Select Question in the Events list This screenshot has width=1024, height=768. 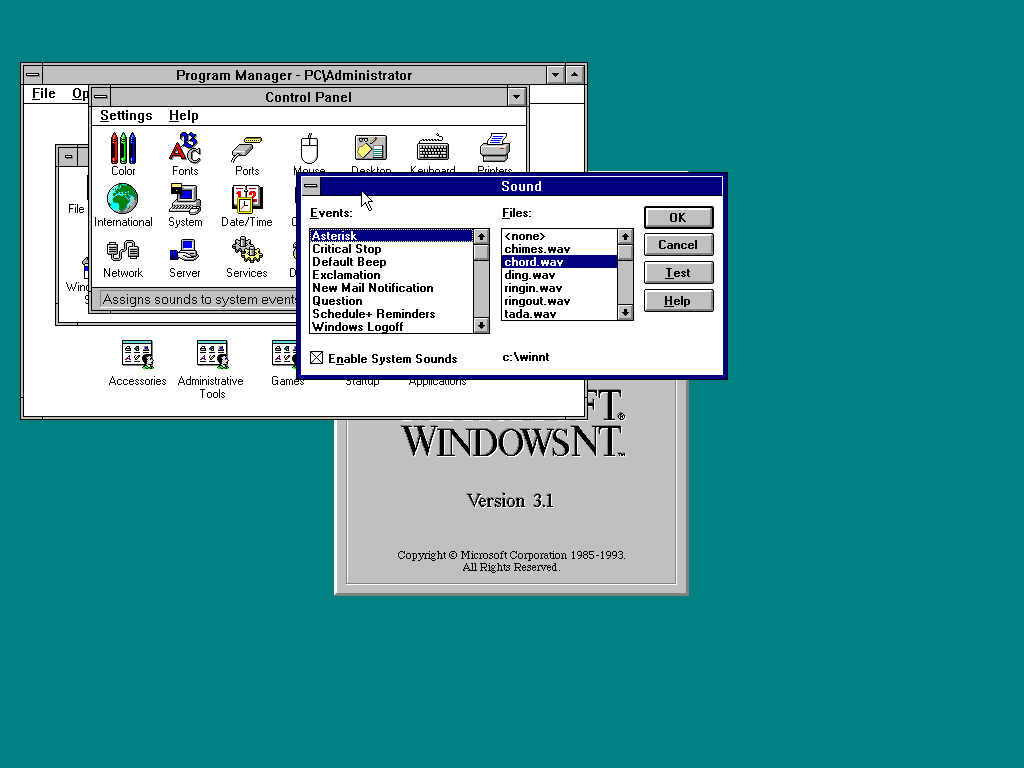click(x=391, y=301)
